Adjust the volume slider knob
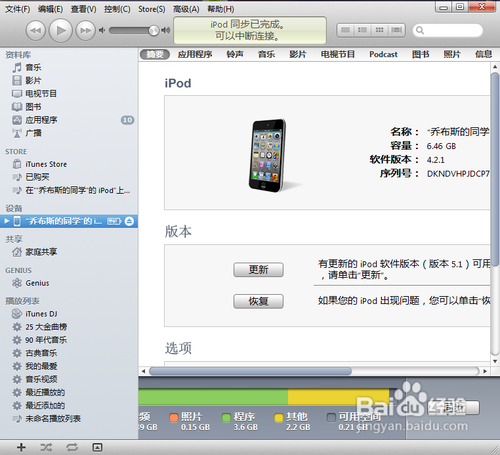The width and height of the screenshot is (500, 455). pos(154,30)
